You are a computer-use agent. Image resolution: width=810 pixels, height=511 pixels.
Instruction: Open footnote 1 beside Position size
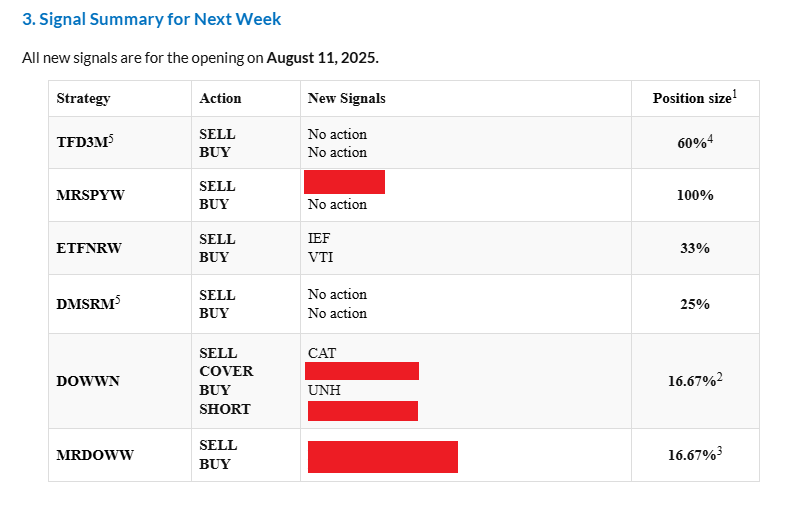[734, 94]
